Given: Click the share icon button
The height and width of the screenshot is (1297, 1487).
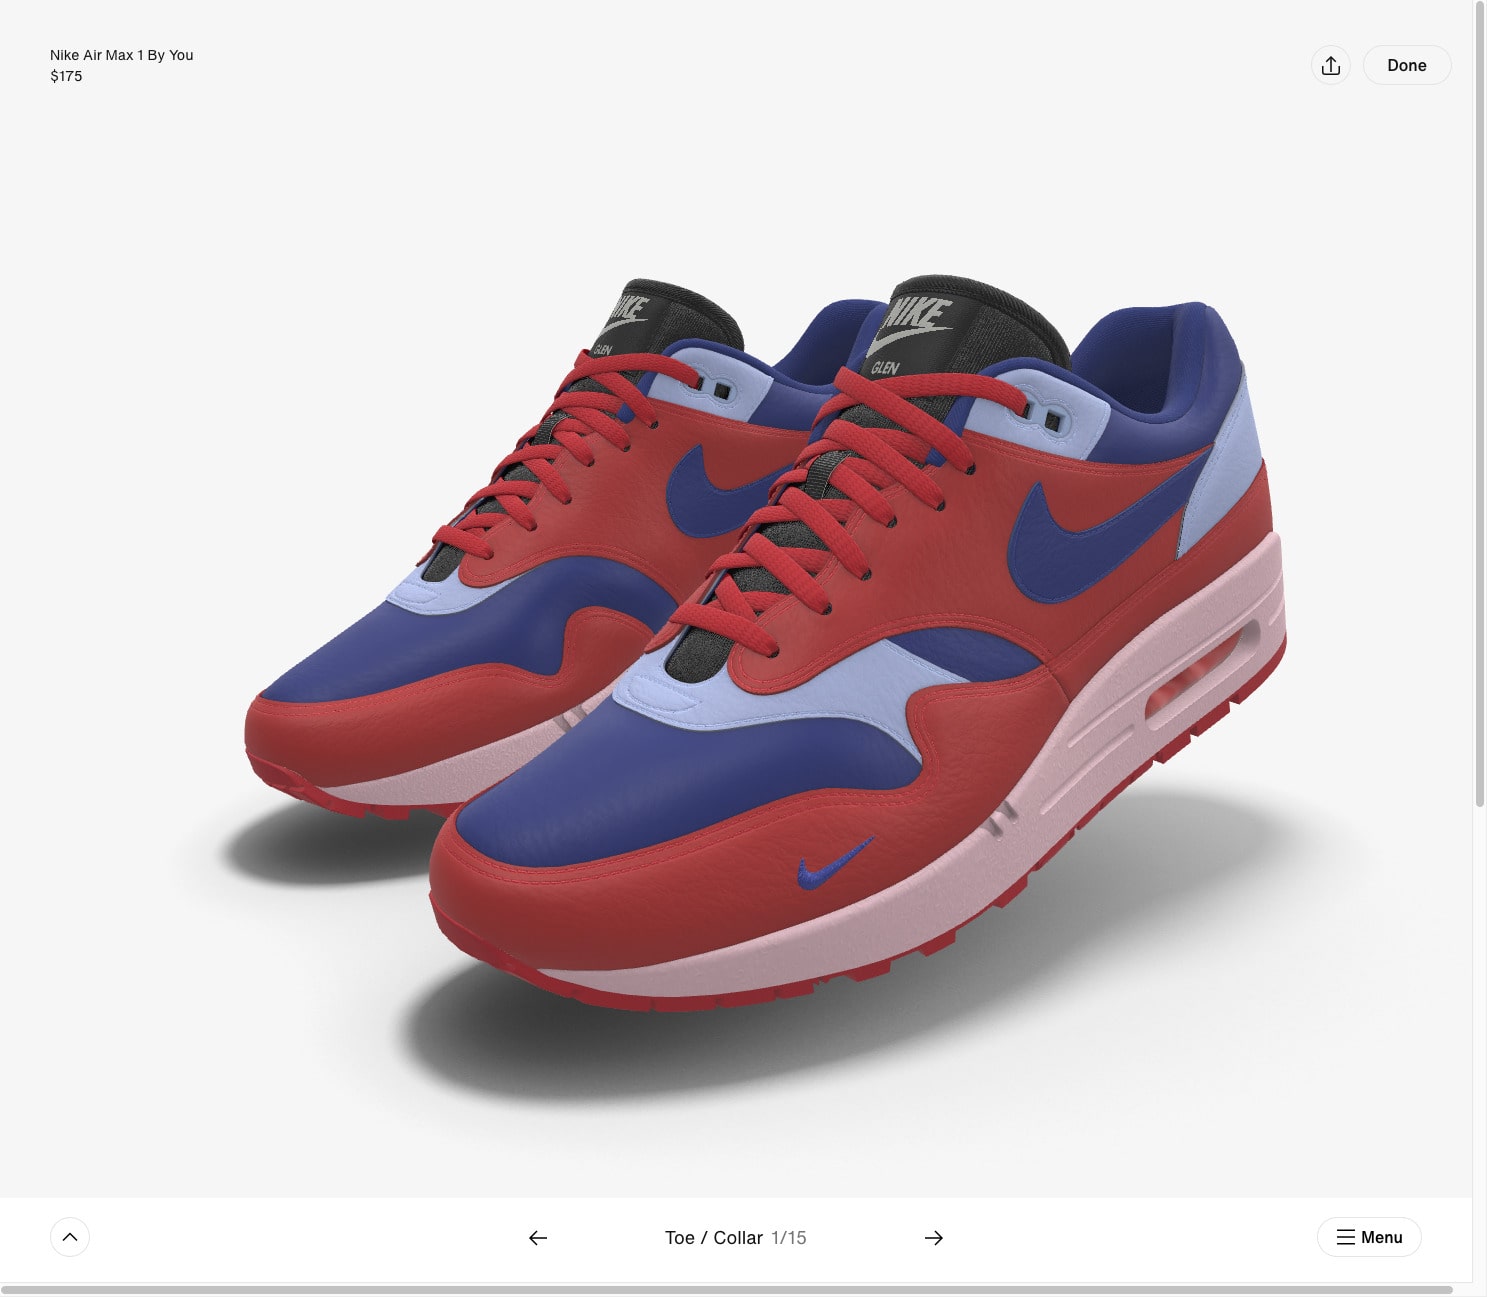Looking at the screenshot, I should point(1330,65).
